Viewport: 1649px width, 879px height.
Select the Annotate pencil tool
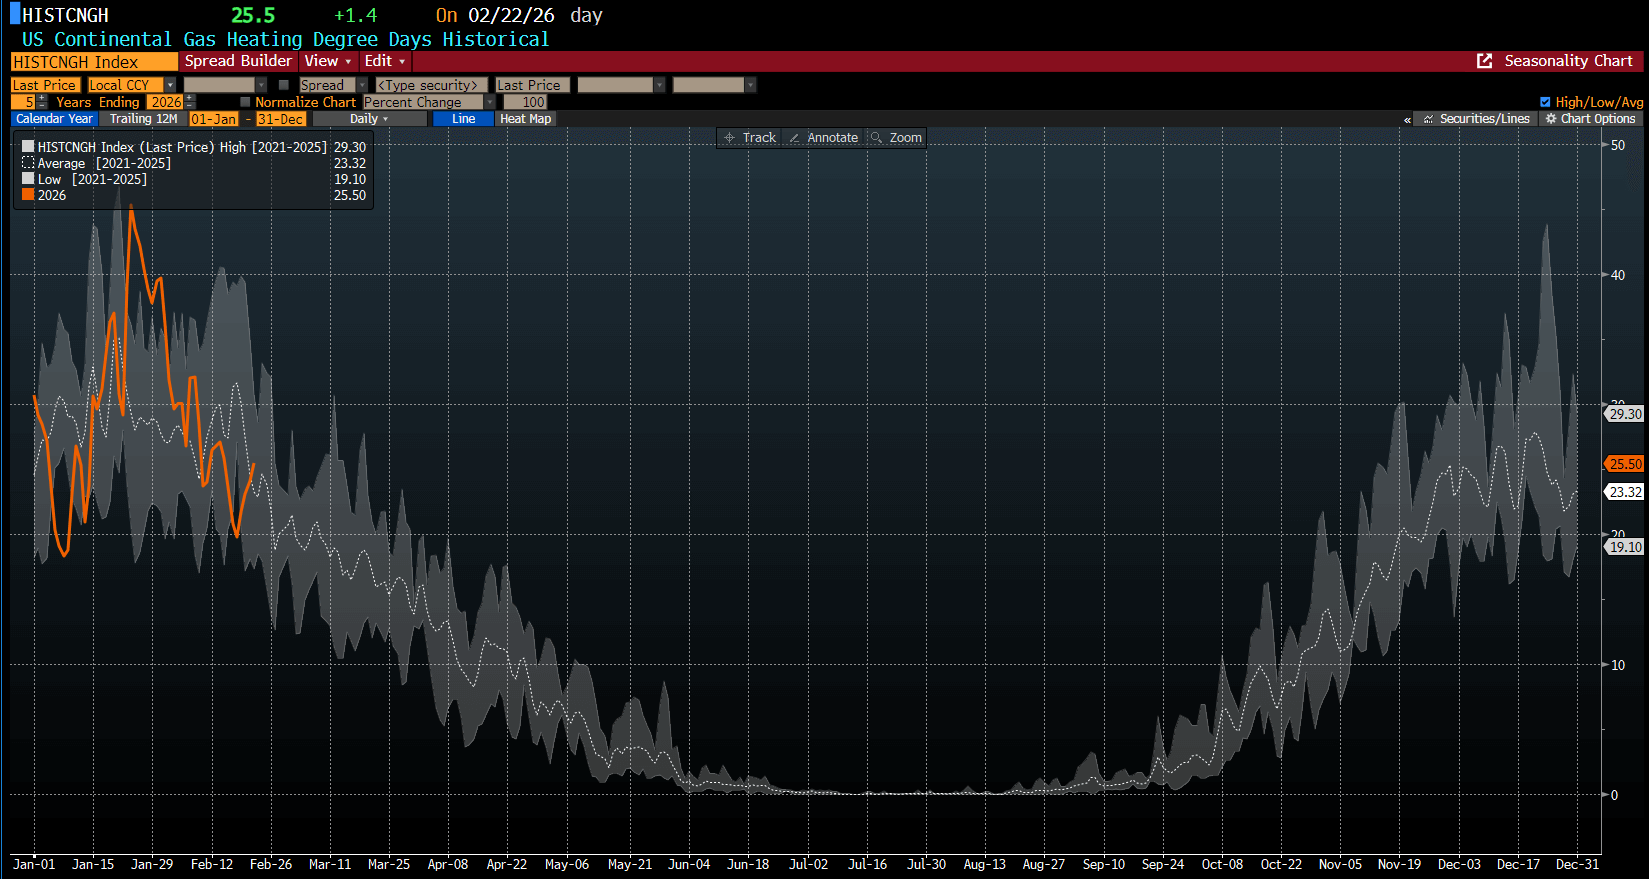coord(823,138)
